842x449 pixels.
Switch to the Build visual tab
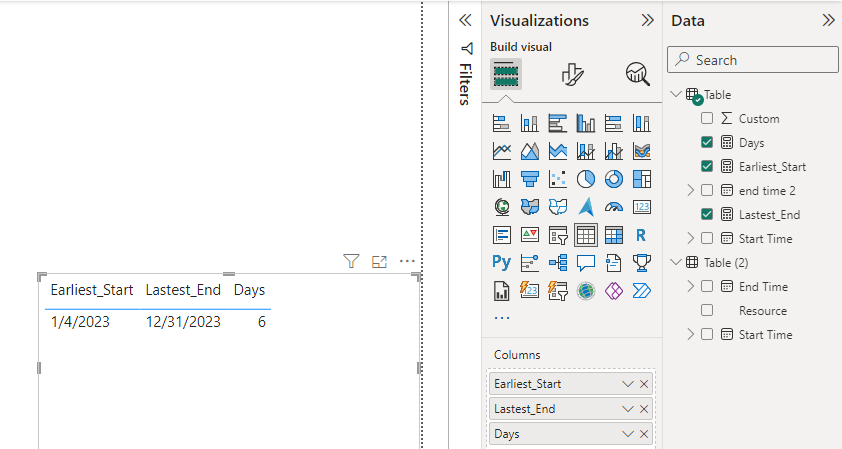(x=506, y=74)
